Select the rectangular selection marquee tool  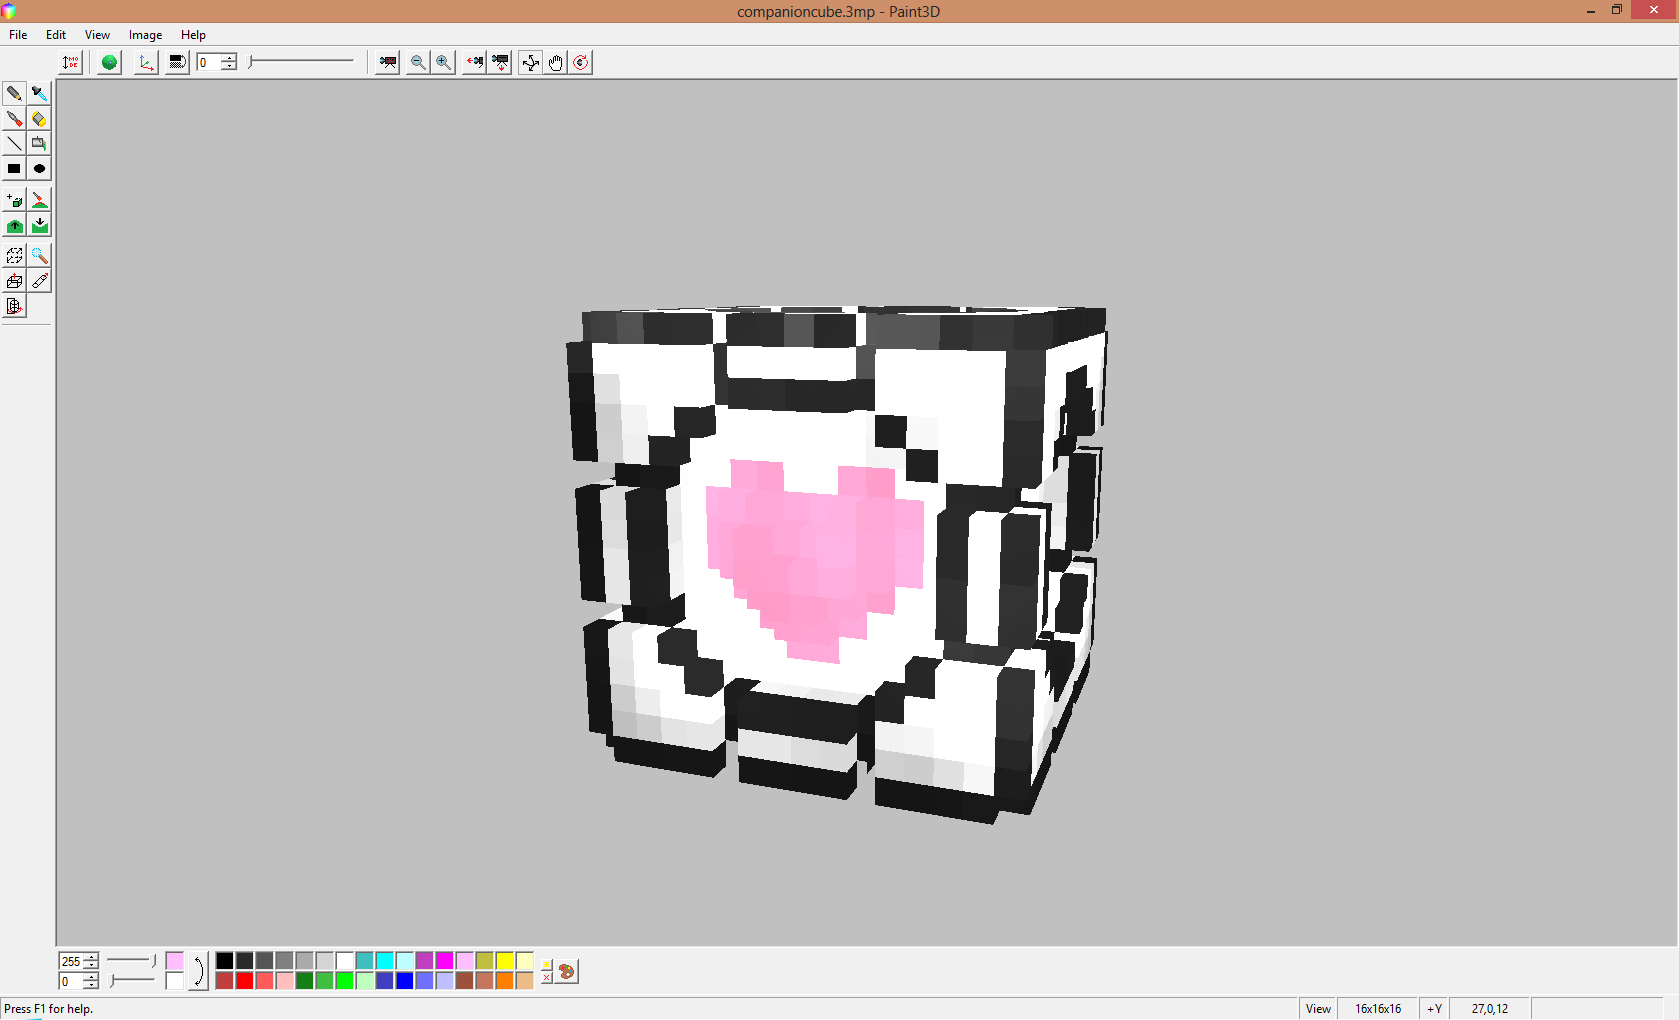pos(14,256)
